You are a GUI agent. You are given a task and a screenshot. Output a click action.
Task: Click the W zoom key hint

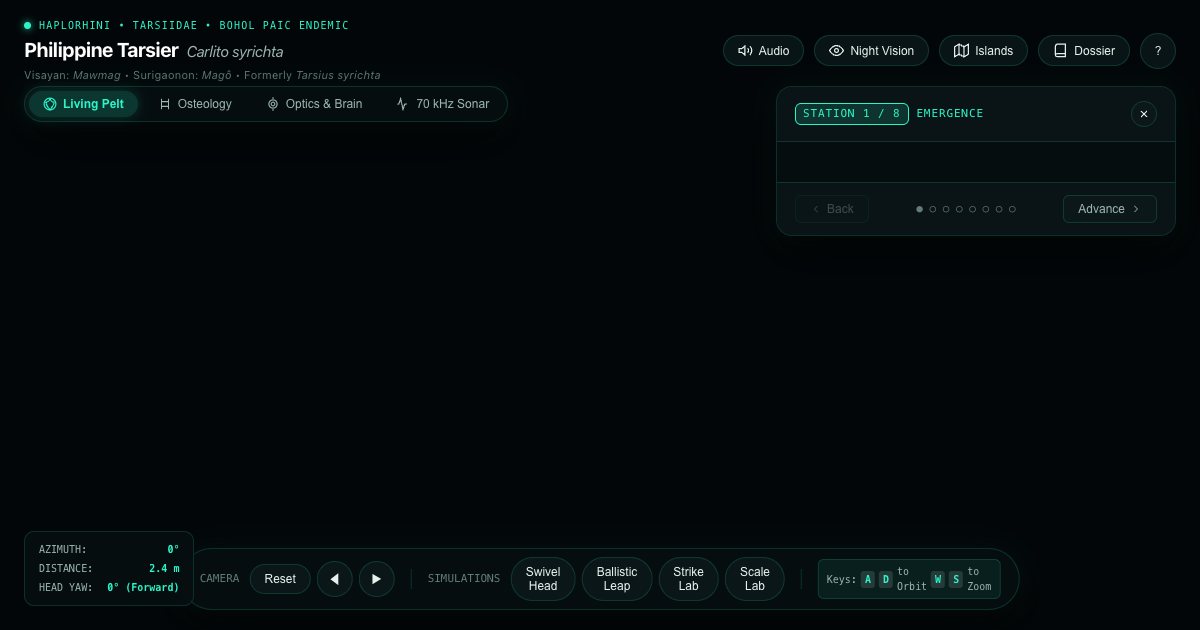(x=938, y=579)
